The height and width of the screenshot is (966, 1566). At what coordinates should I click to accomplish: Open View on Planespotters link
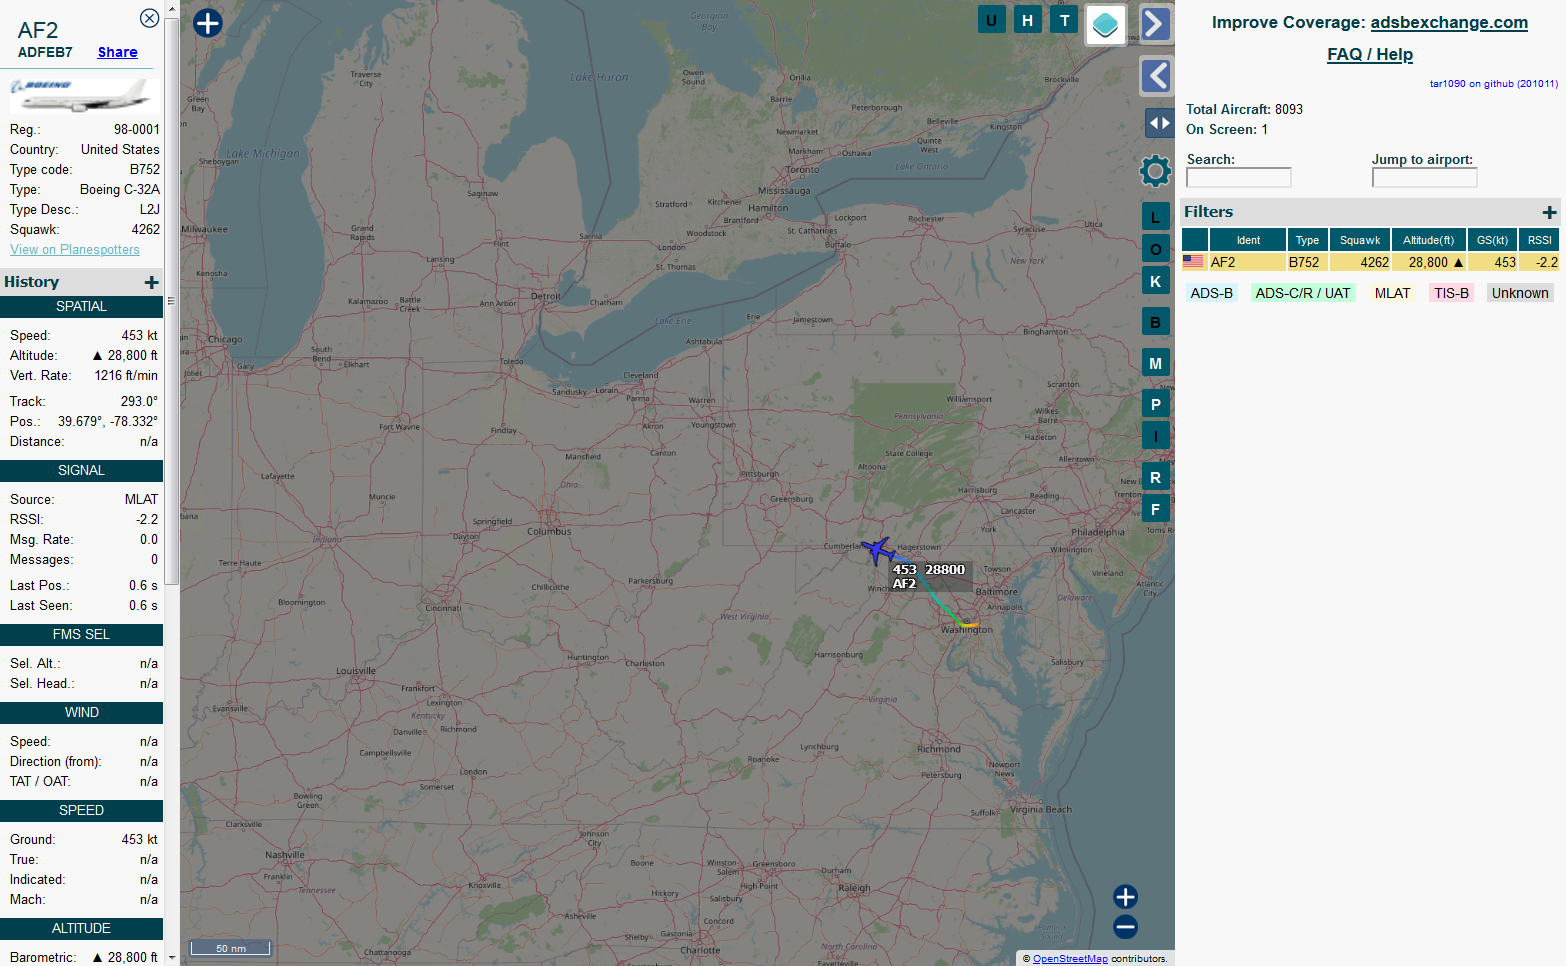(x=75, y=249)
